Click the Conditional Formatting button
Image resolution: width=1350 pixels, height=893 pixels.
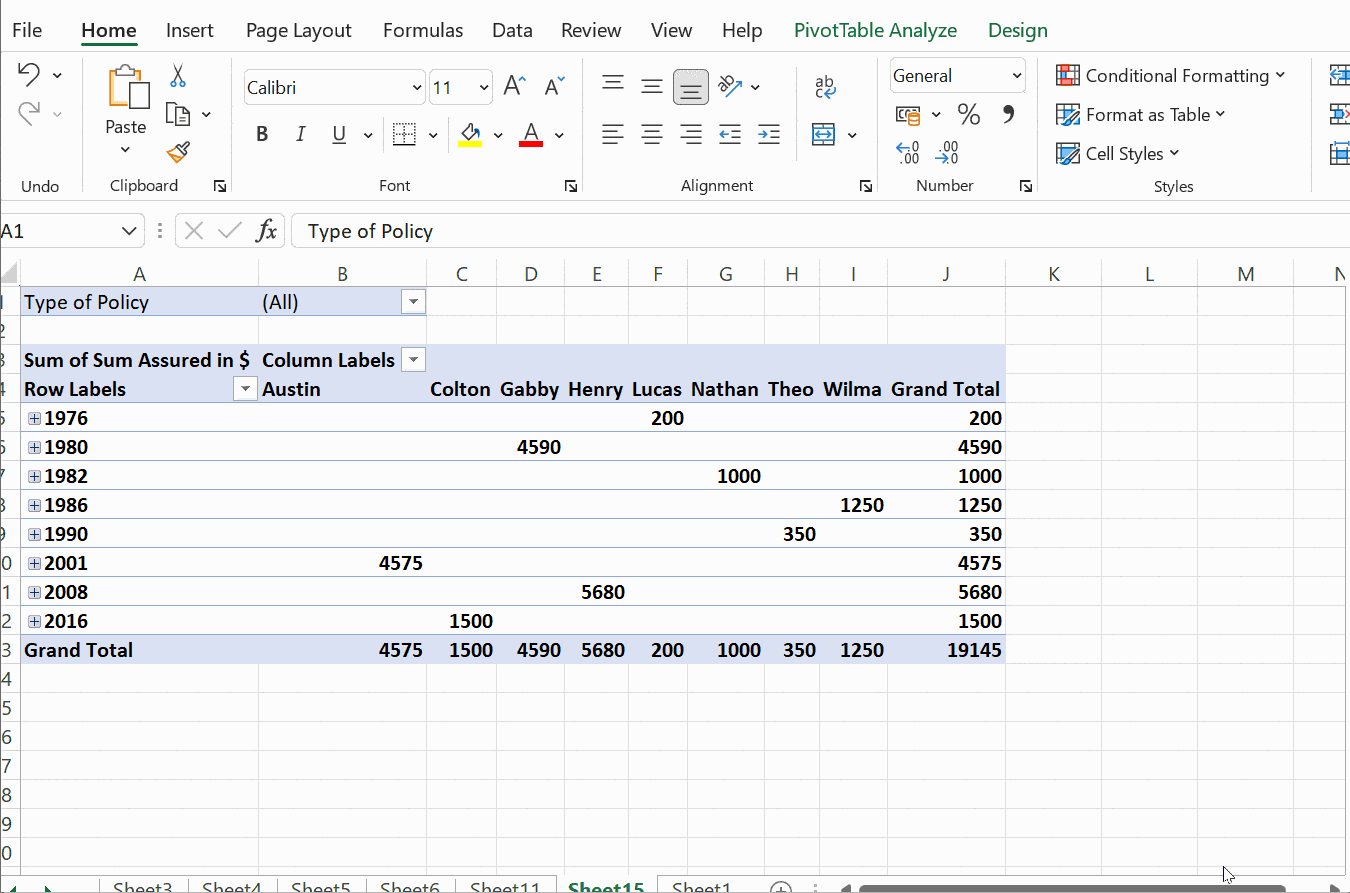[x=1170, y=76]
